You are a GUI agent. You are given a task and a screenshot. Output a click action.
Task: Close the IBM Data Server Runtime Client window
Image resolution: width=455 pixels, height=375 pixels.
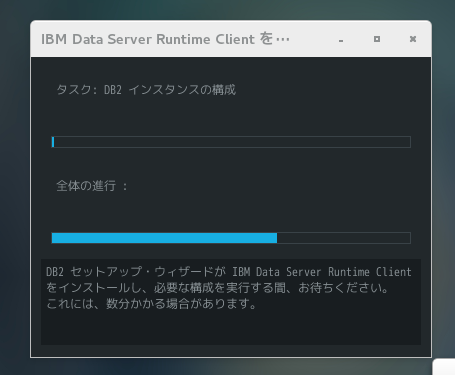413,39
